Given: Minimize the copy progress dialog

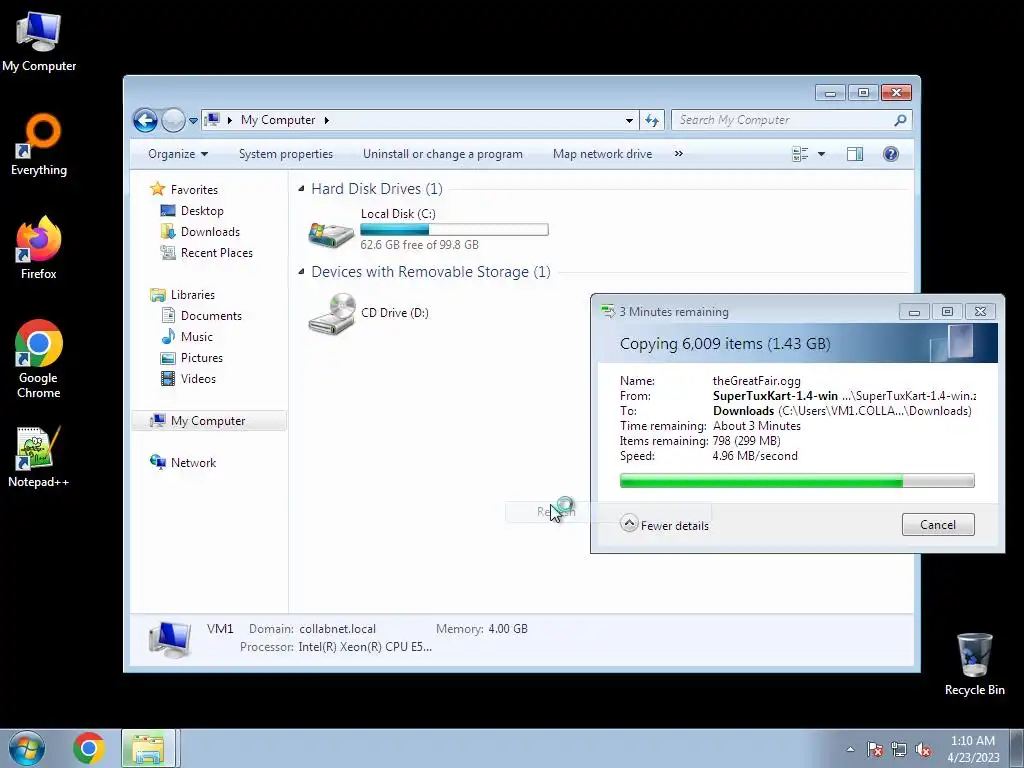Looking at the screenshot, I should (914, 312).
